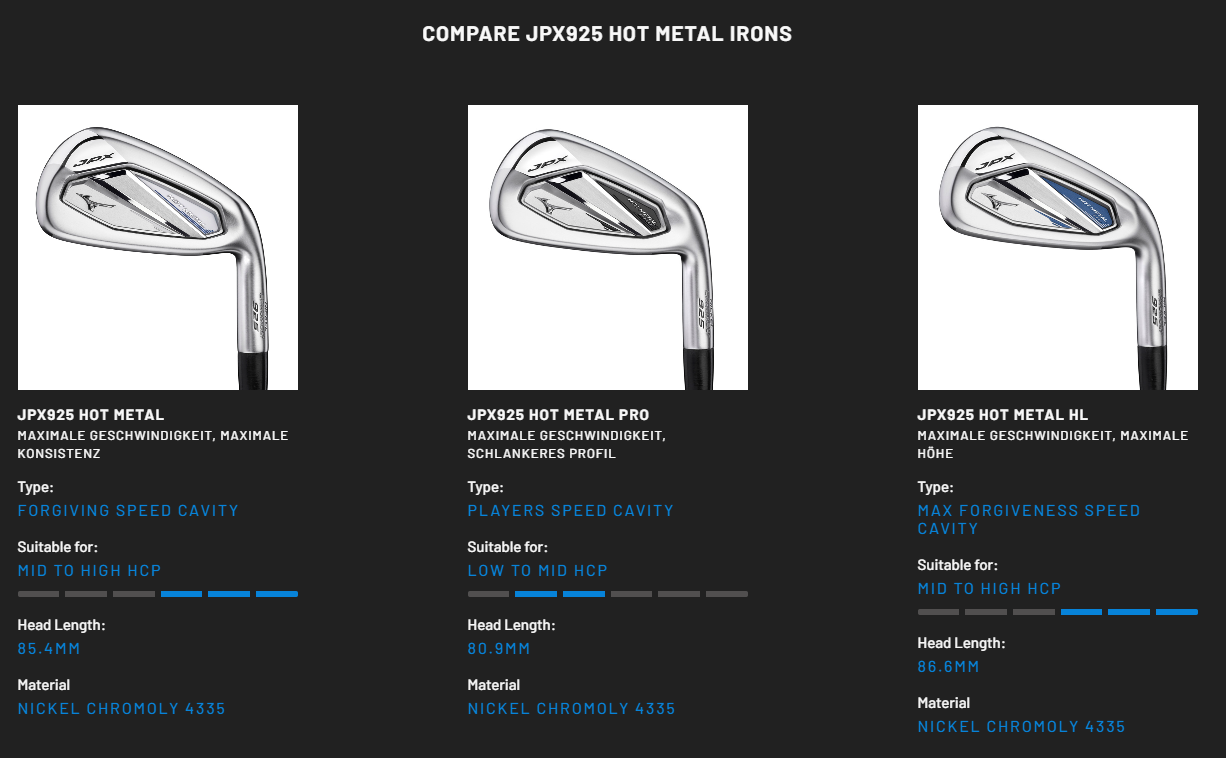The width and height of the screenshot is (1226, 758).
Task: Click the JPX925 Hot Metal Pro product title
Action: (558, 415)
